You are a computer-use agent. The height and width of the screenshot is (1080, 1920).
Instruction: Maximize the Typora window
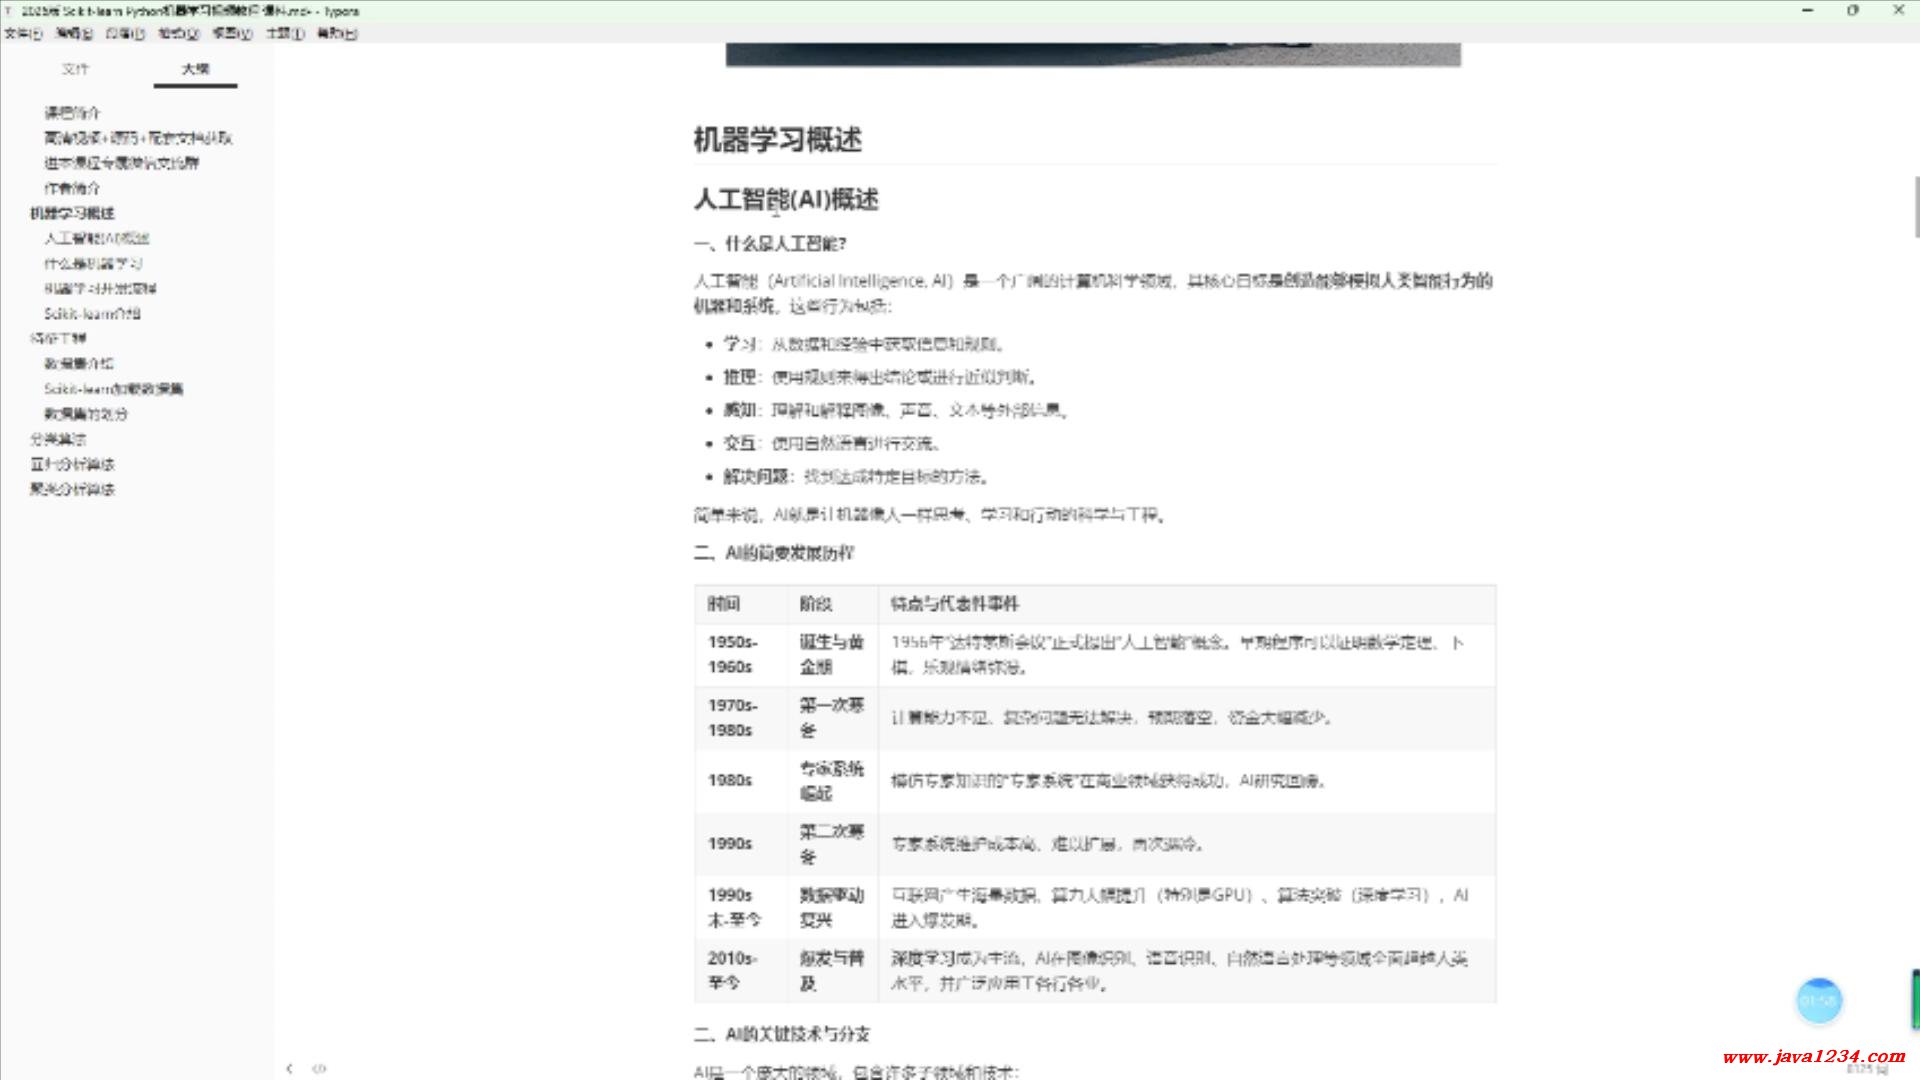click(1852, 10)
